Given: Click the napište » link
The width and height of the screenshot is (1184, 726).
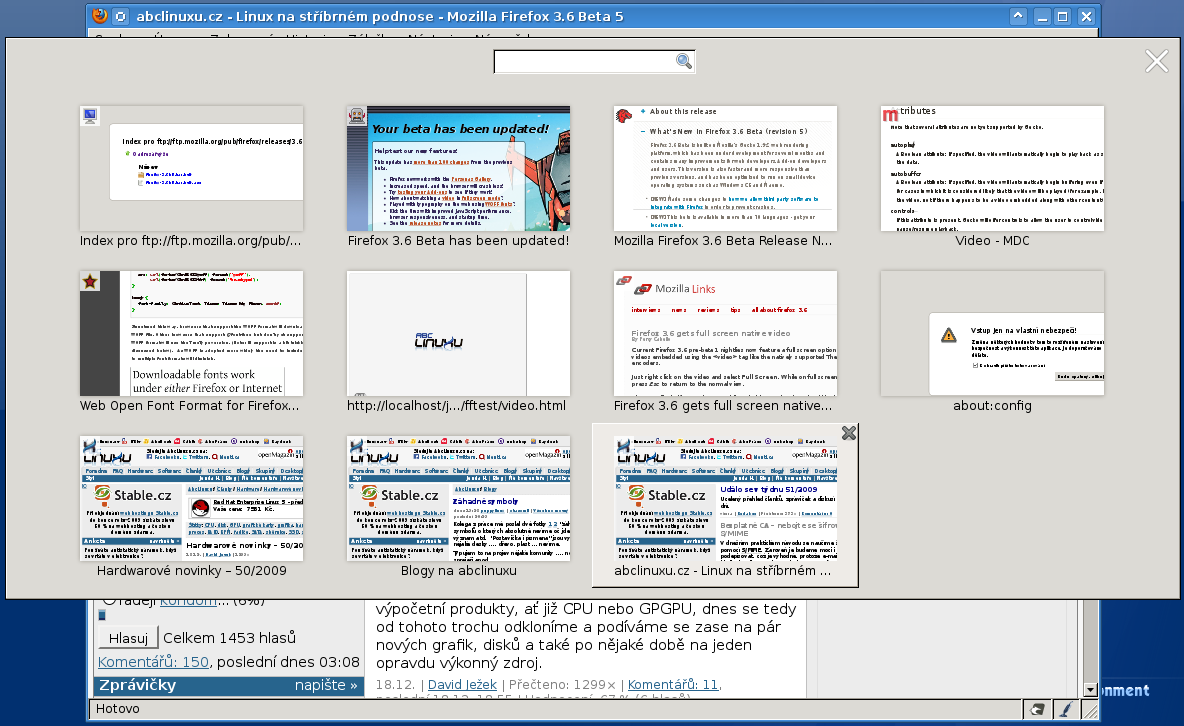Looking at the screenshot, I should (326, 685).
